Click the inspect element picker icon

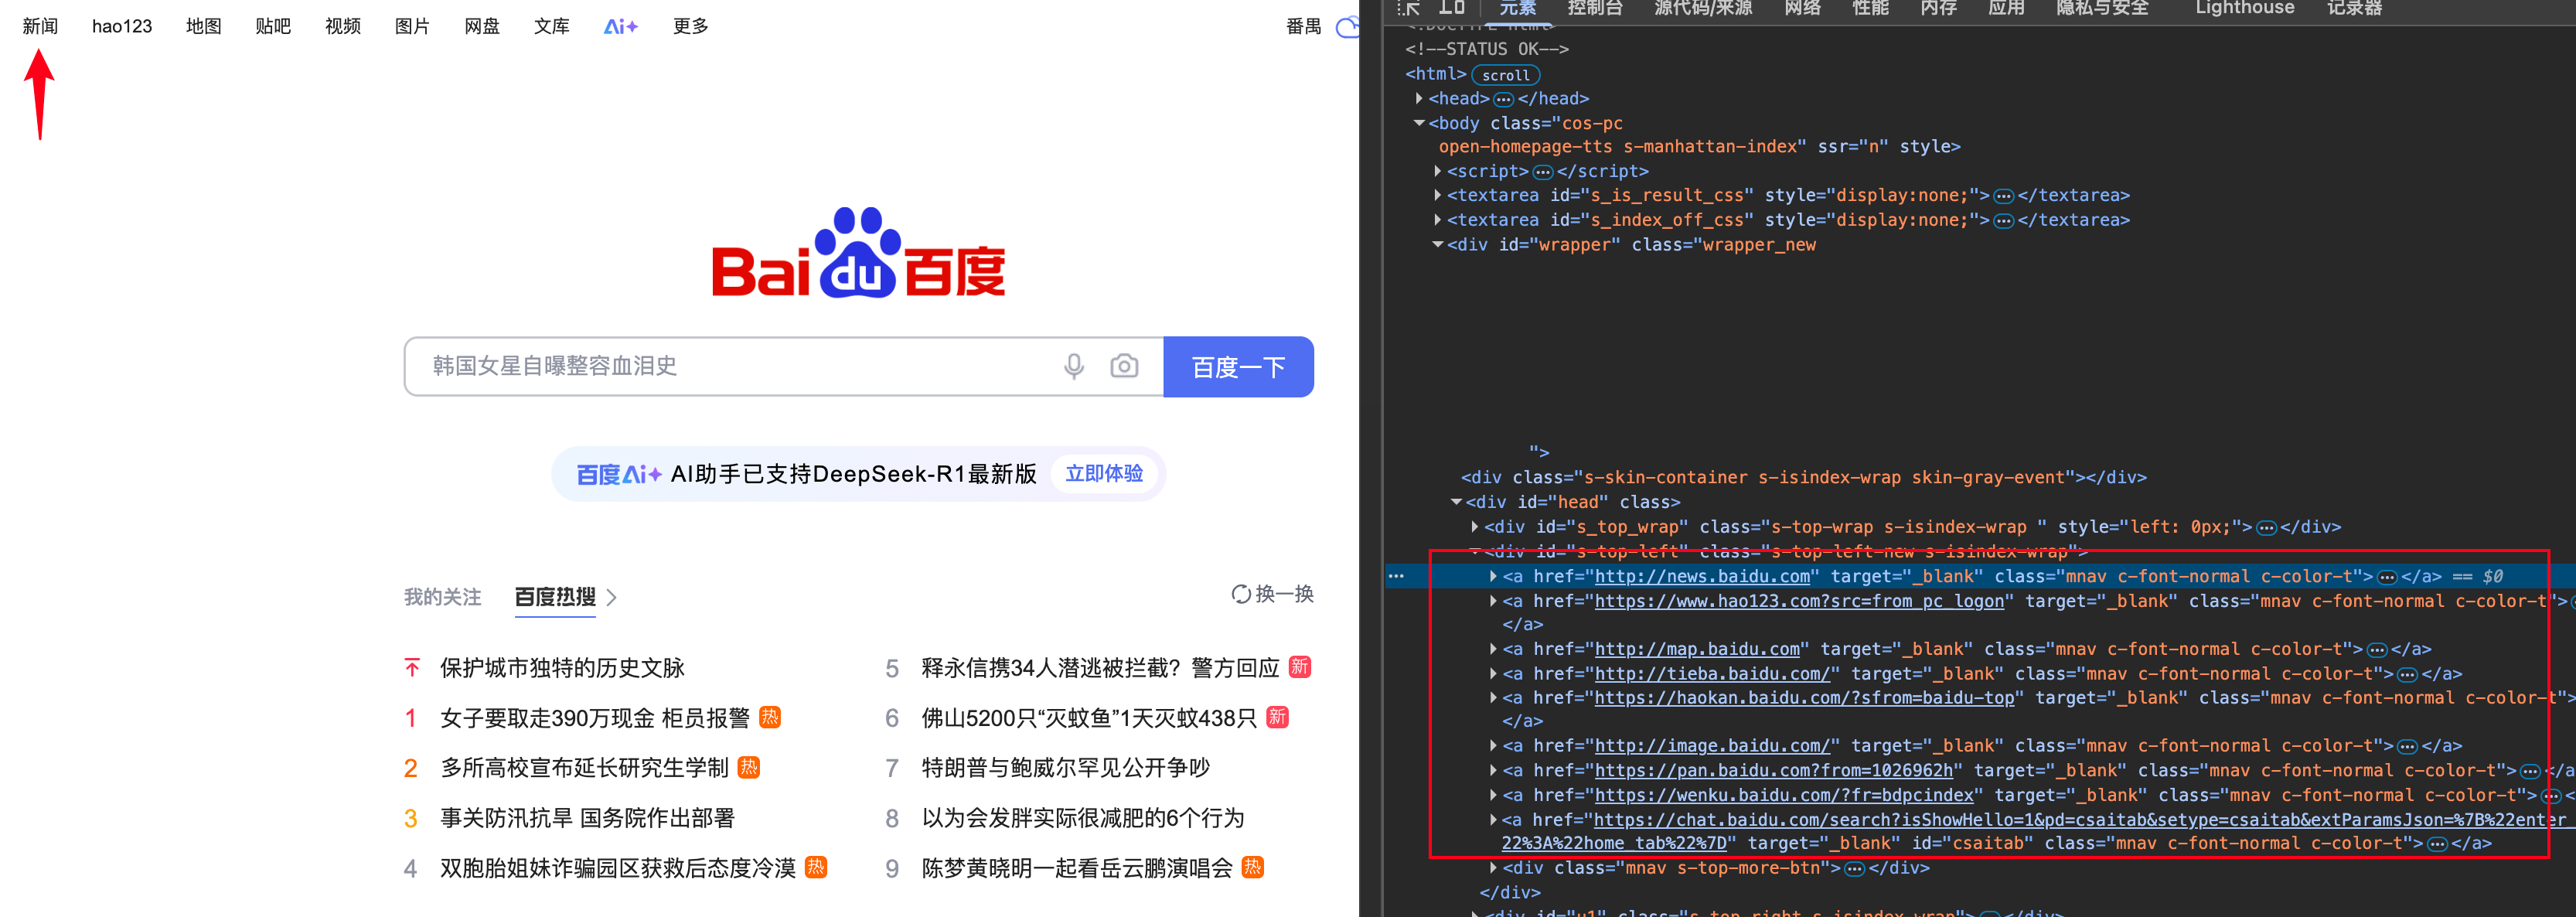(1409, 8)
